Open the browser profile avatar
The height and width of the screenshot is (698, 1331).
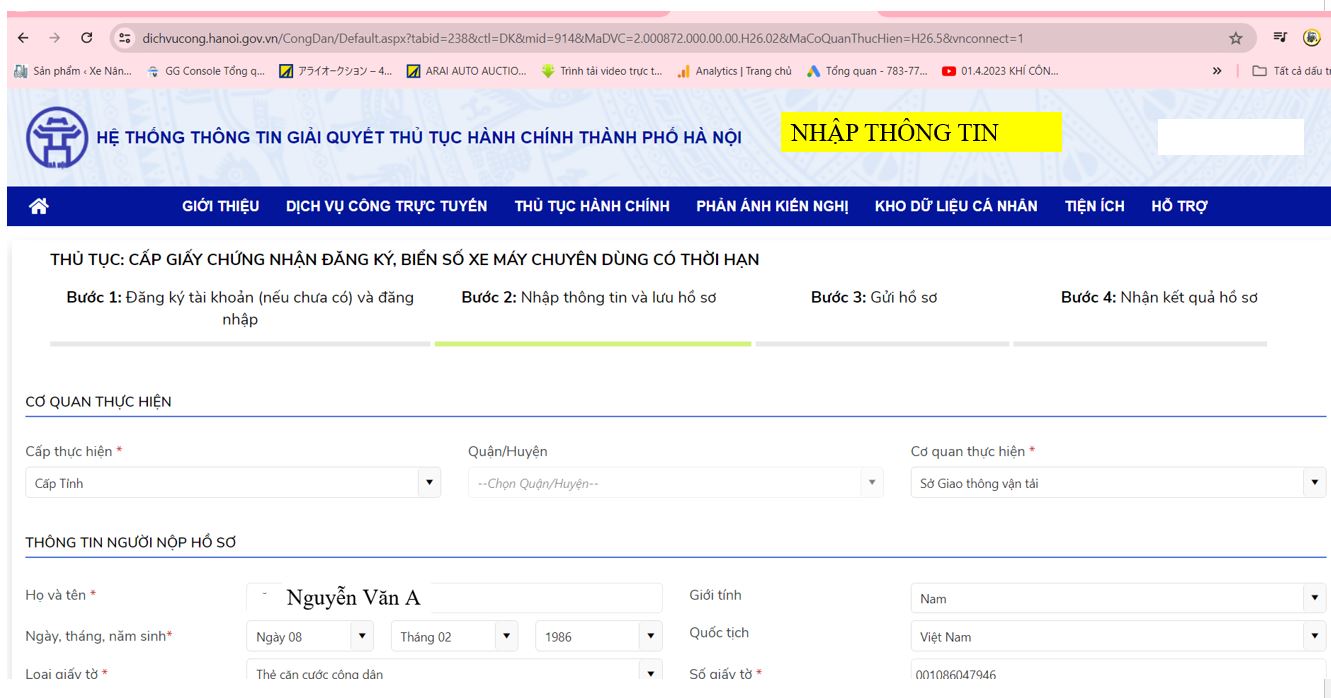(1312, 38)
